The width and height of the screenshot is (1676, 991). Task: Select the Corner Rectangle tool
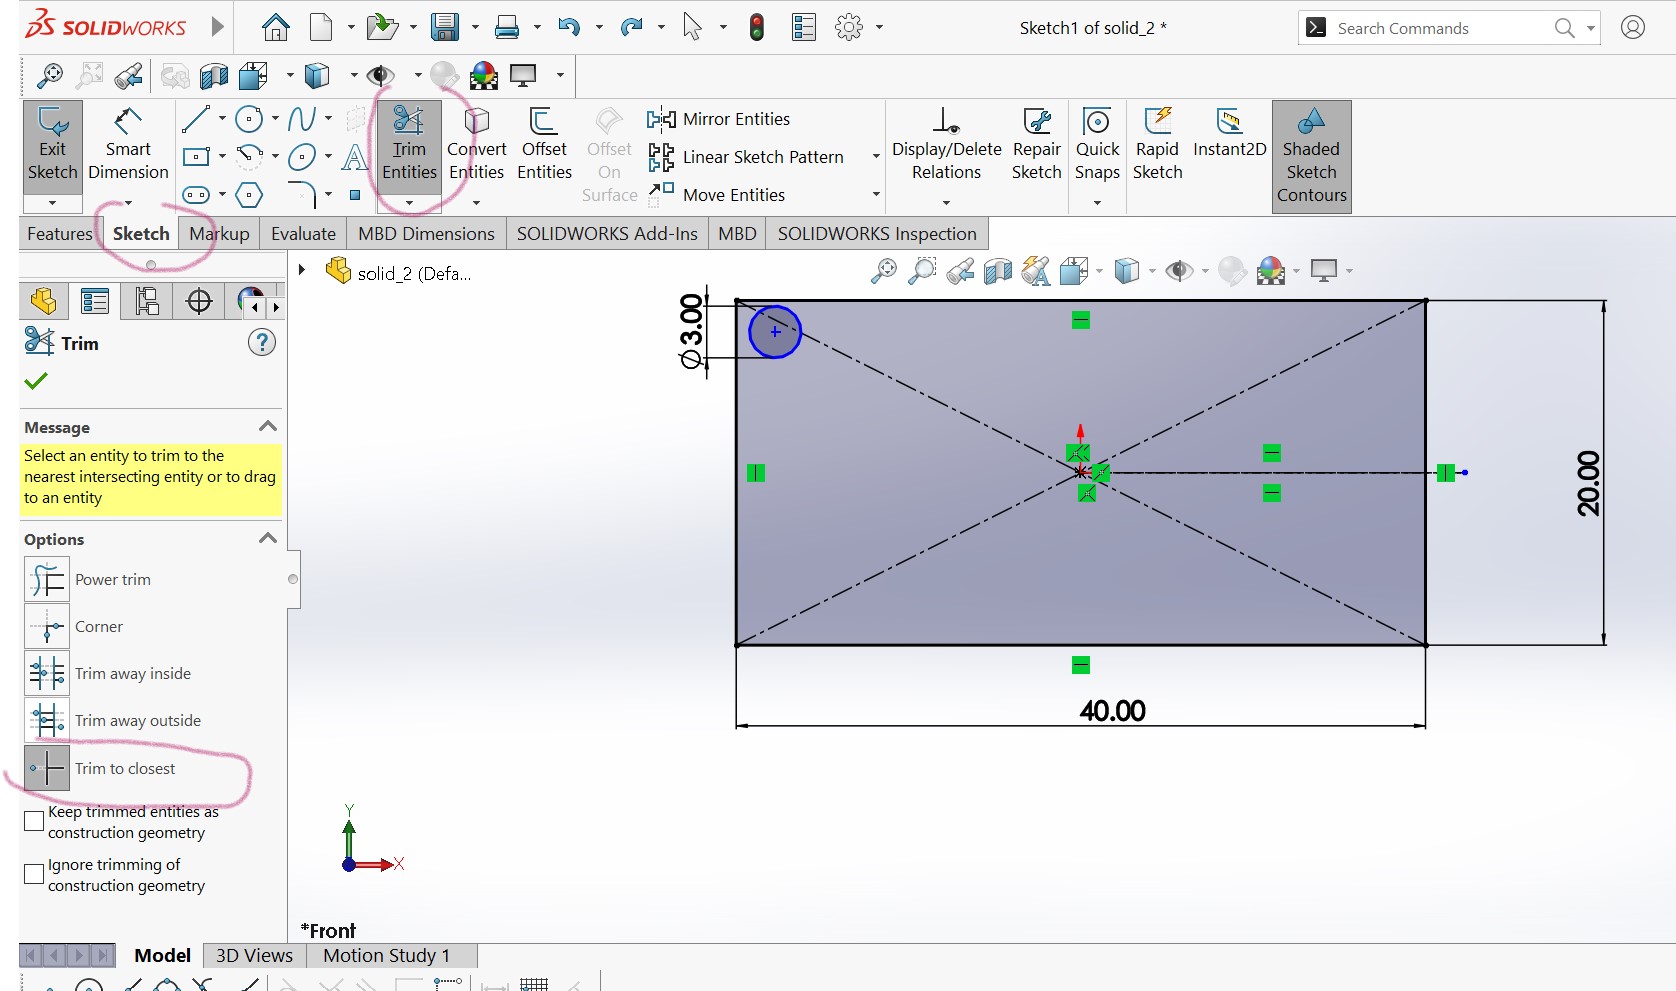[196, 157]
